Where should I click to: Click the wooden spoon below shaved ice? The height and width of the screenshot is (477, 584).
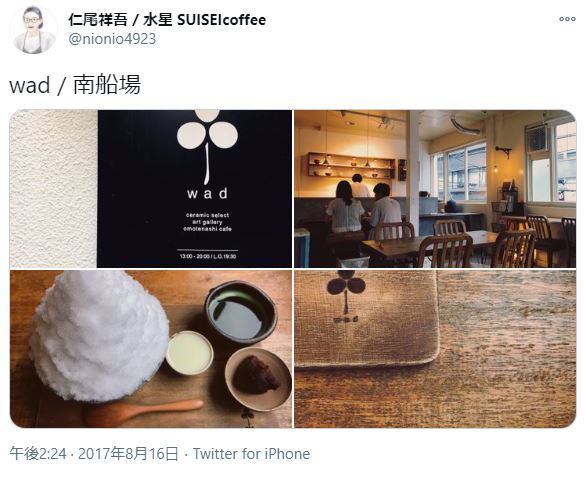point(143,413)
